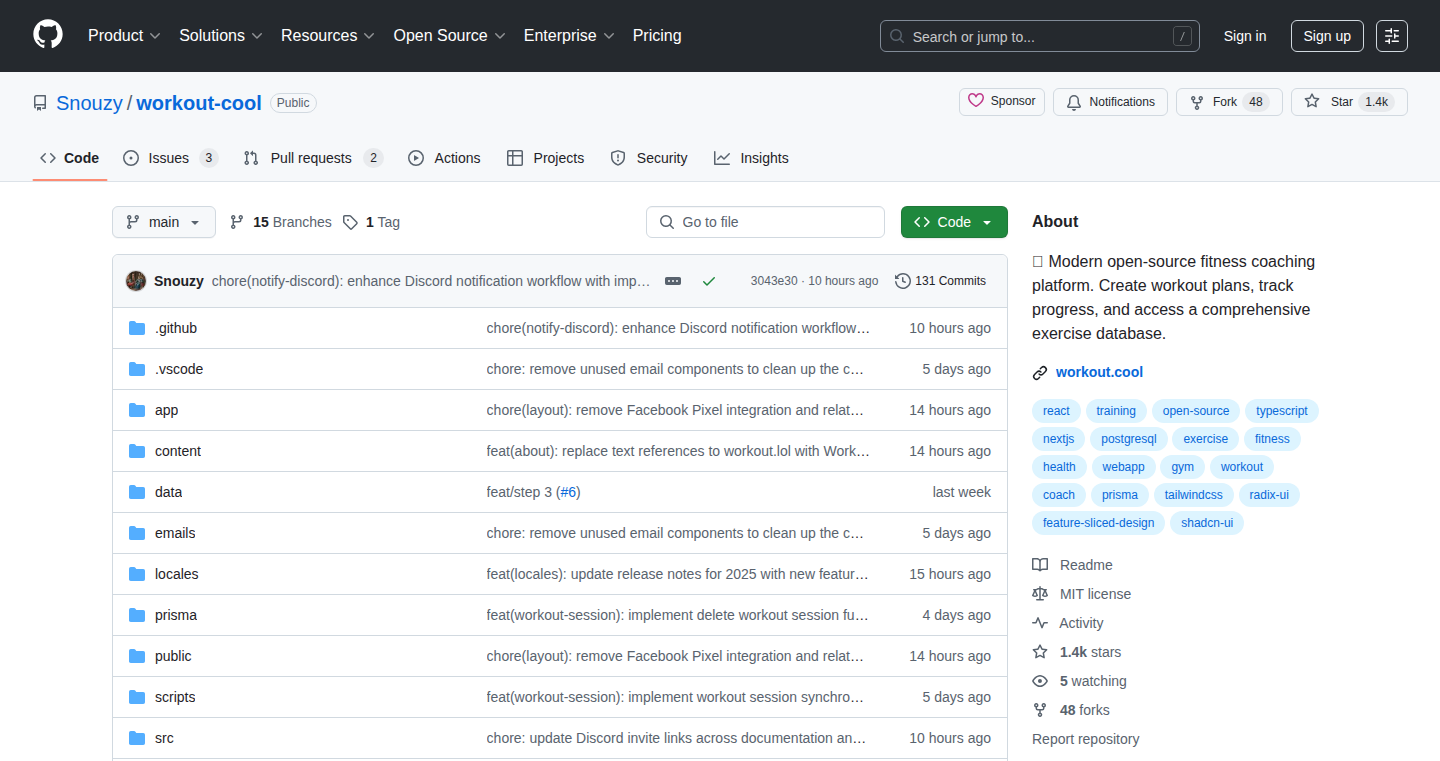Expand the green Code dropdown
The image size is (1440, 761).
tap(954, 222)
